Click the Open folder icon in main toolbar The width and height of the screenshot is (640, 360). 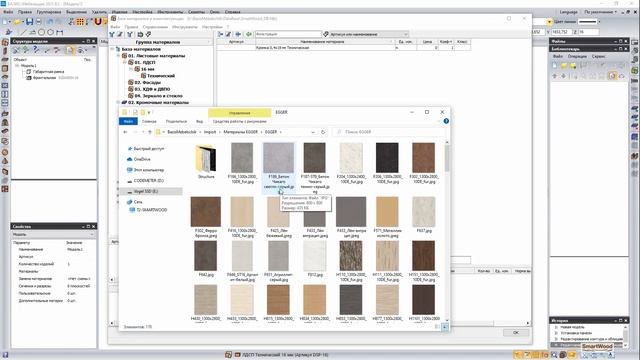[x=18, y=22]
